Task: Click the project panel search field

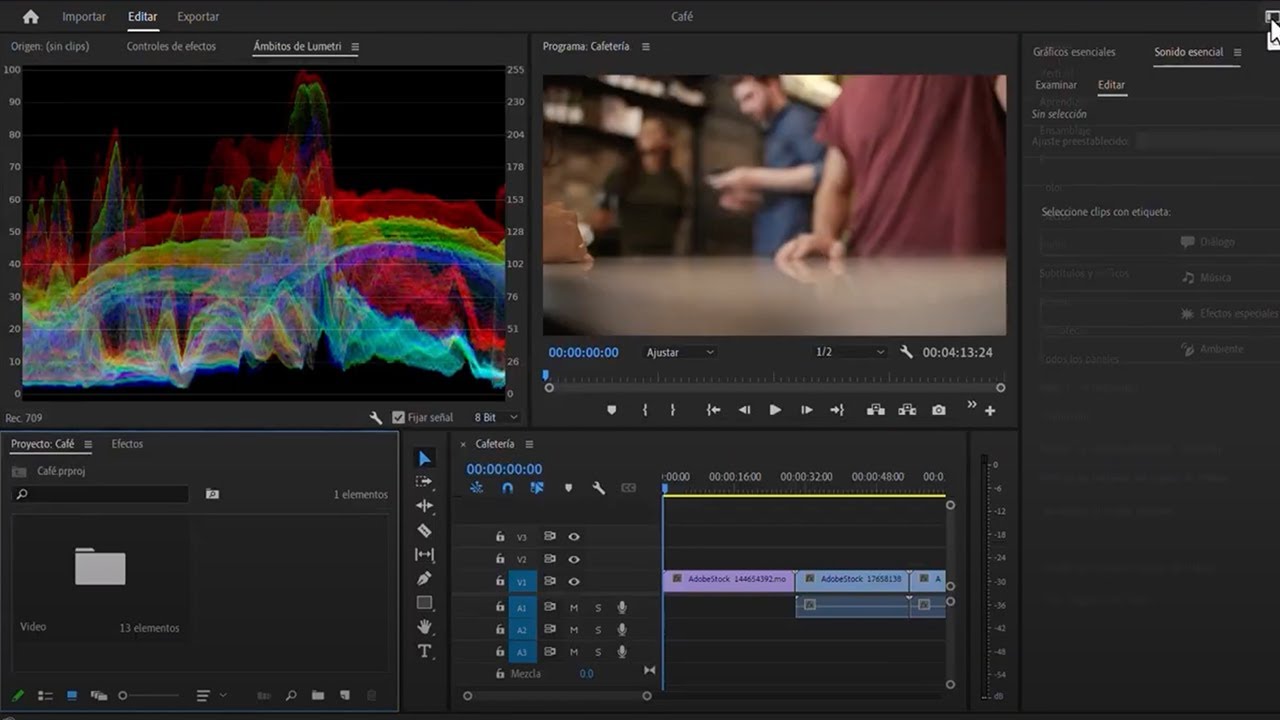Action: [x=101, y=494]
